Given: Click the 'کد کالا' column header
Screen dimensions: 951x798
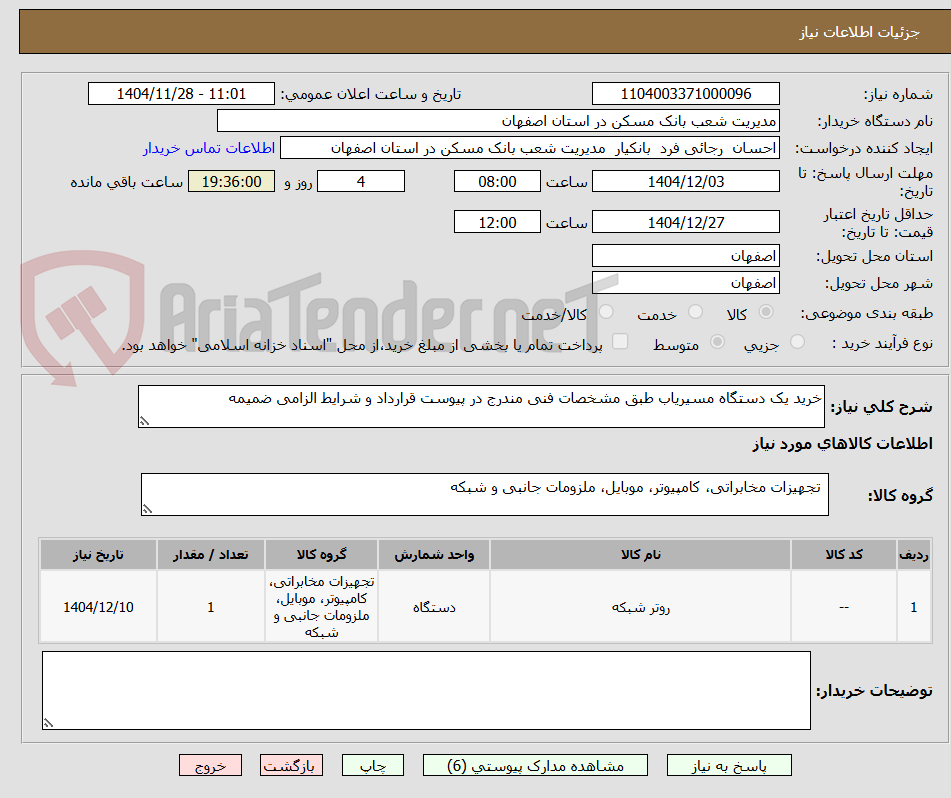Looking at the screenshot, I should click(x=844, y=554).
